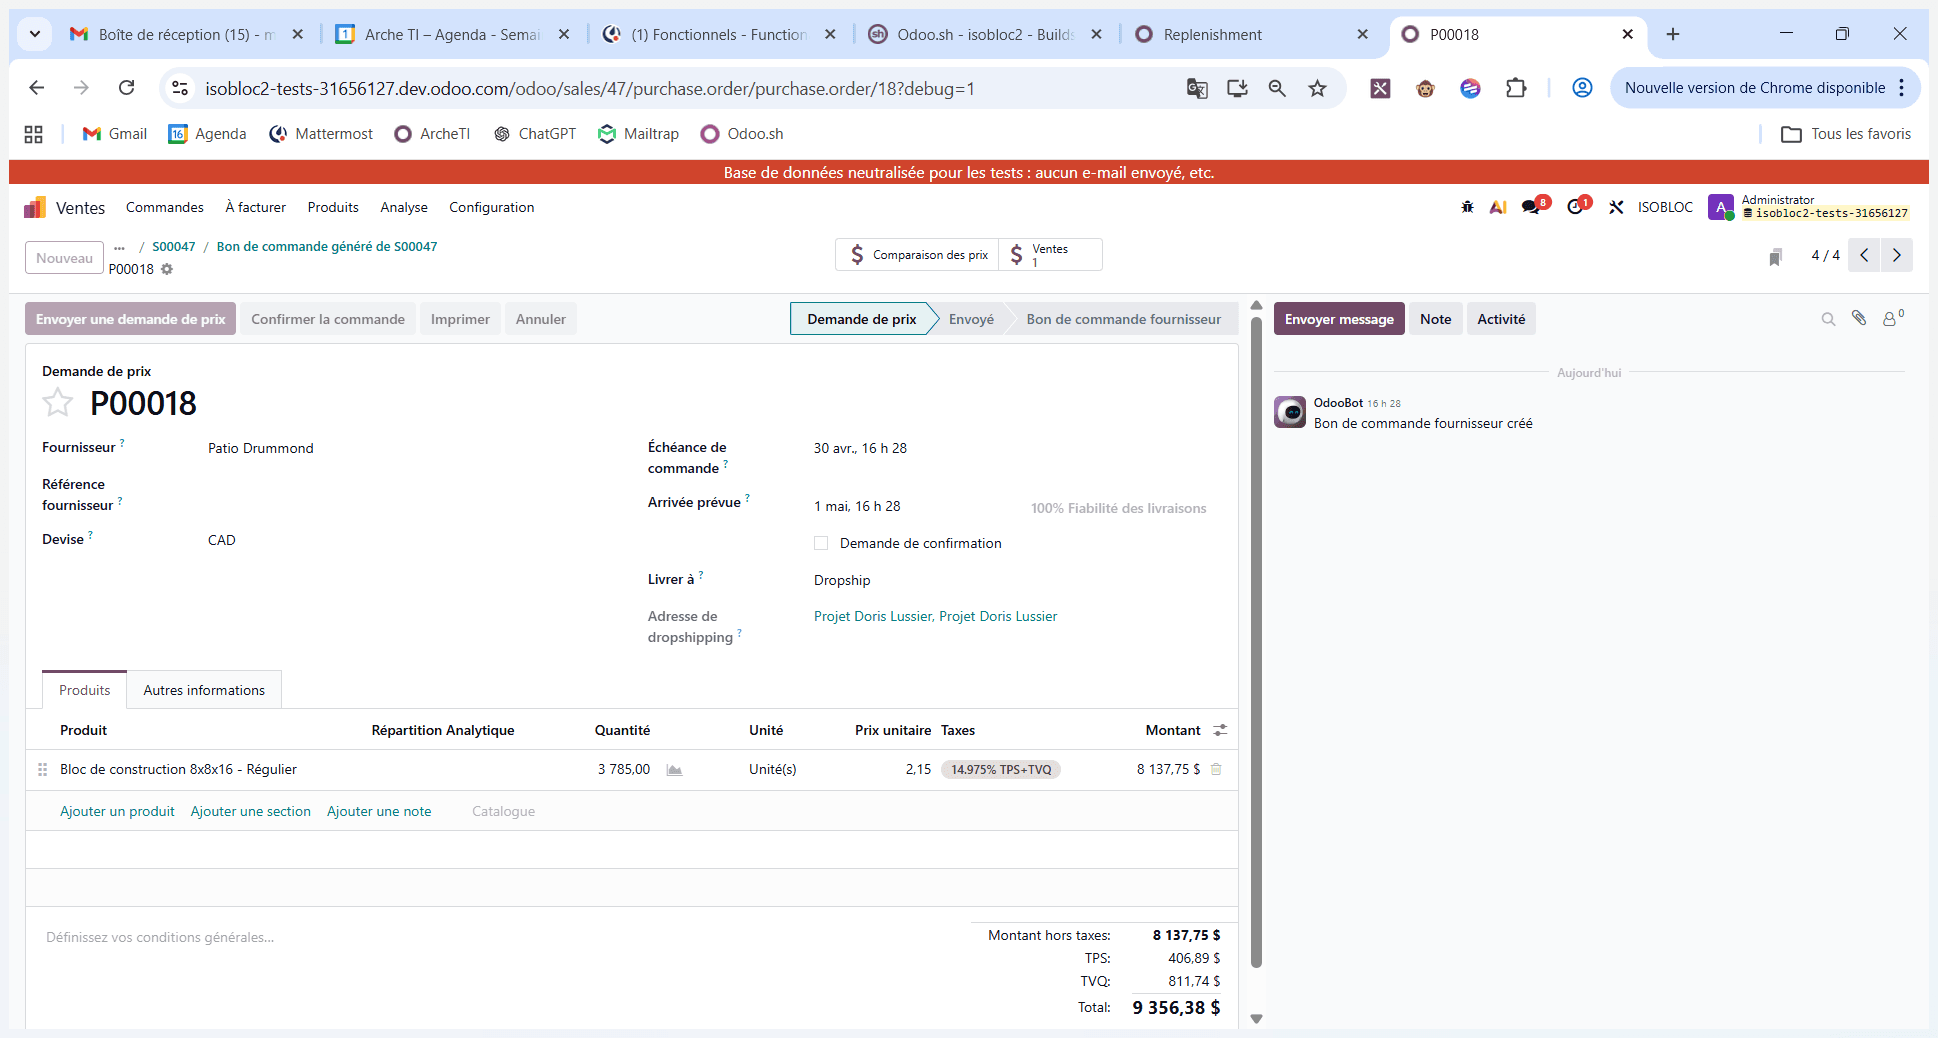Open the activities clock icon with badge 1
1938x1038 pixels.
tap(1578, 206)
